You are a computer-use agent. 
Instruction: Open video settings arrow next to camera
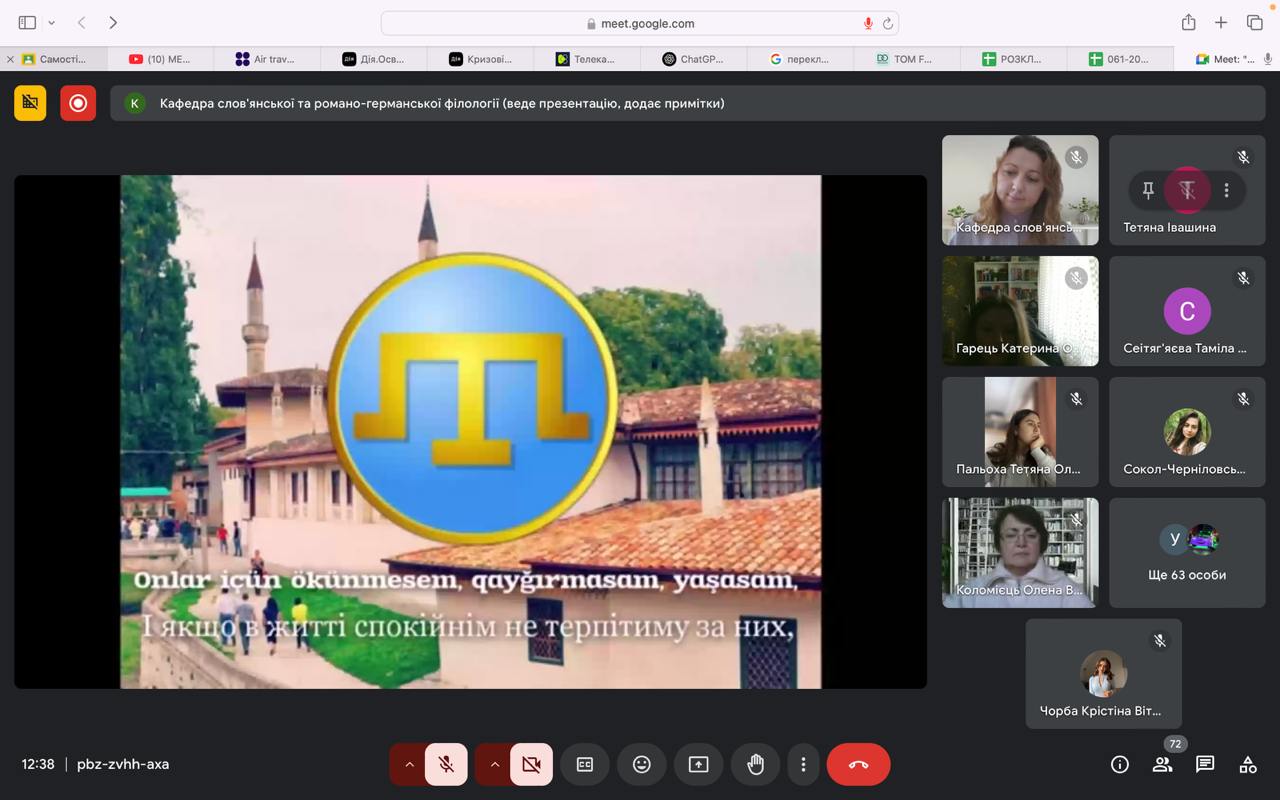(x=494, y=764)
